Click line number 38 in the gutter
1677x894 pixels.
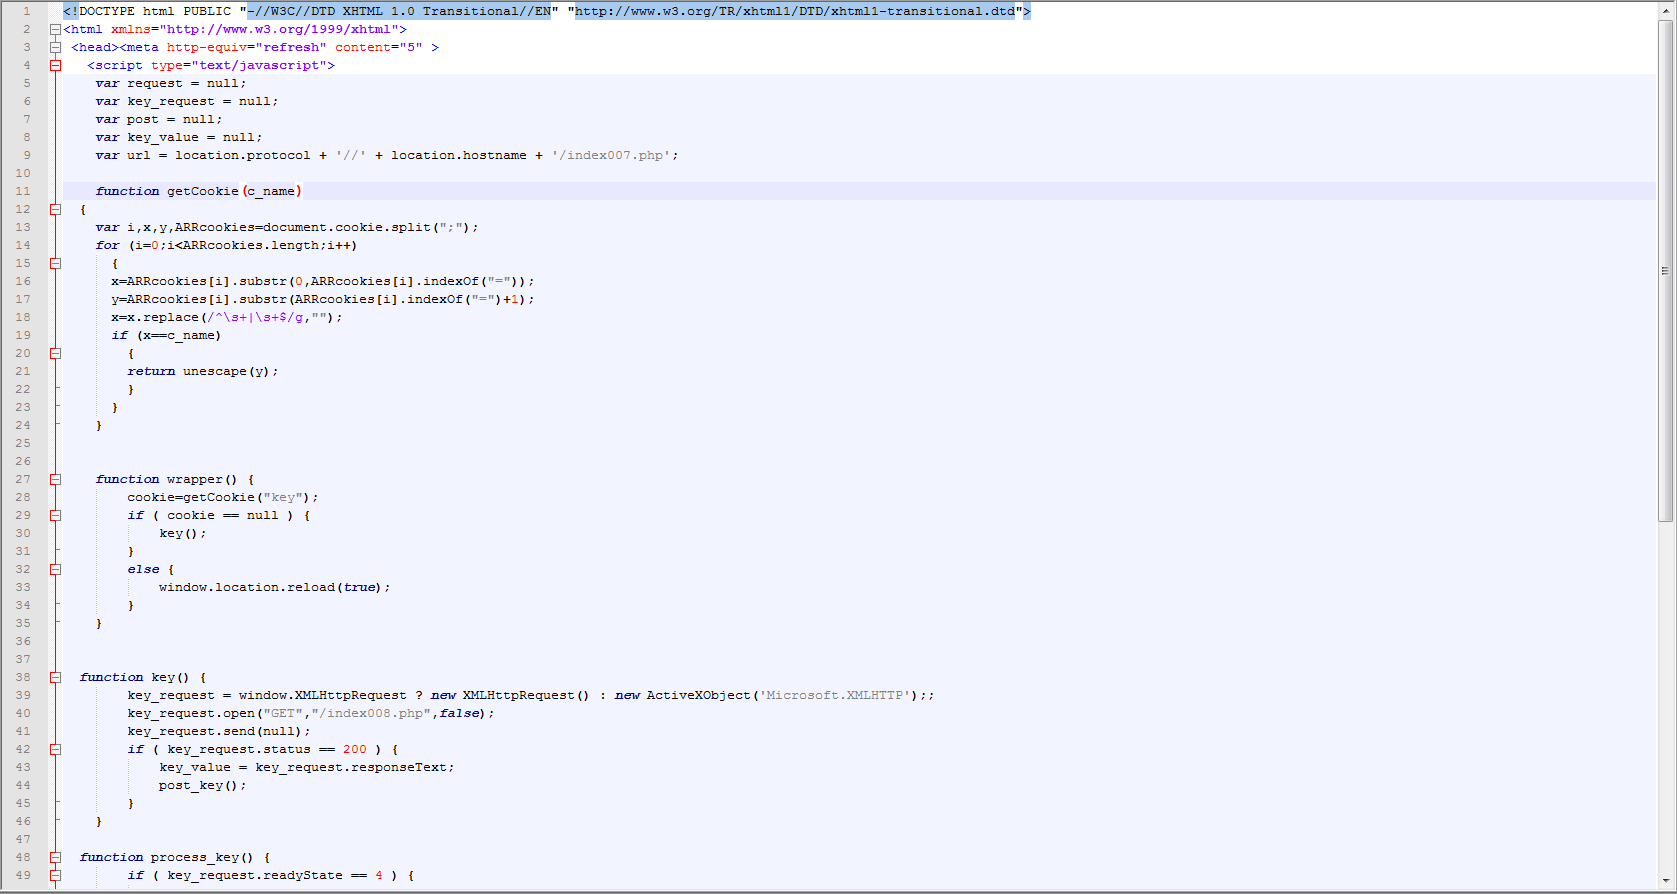tap(23, 677)
